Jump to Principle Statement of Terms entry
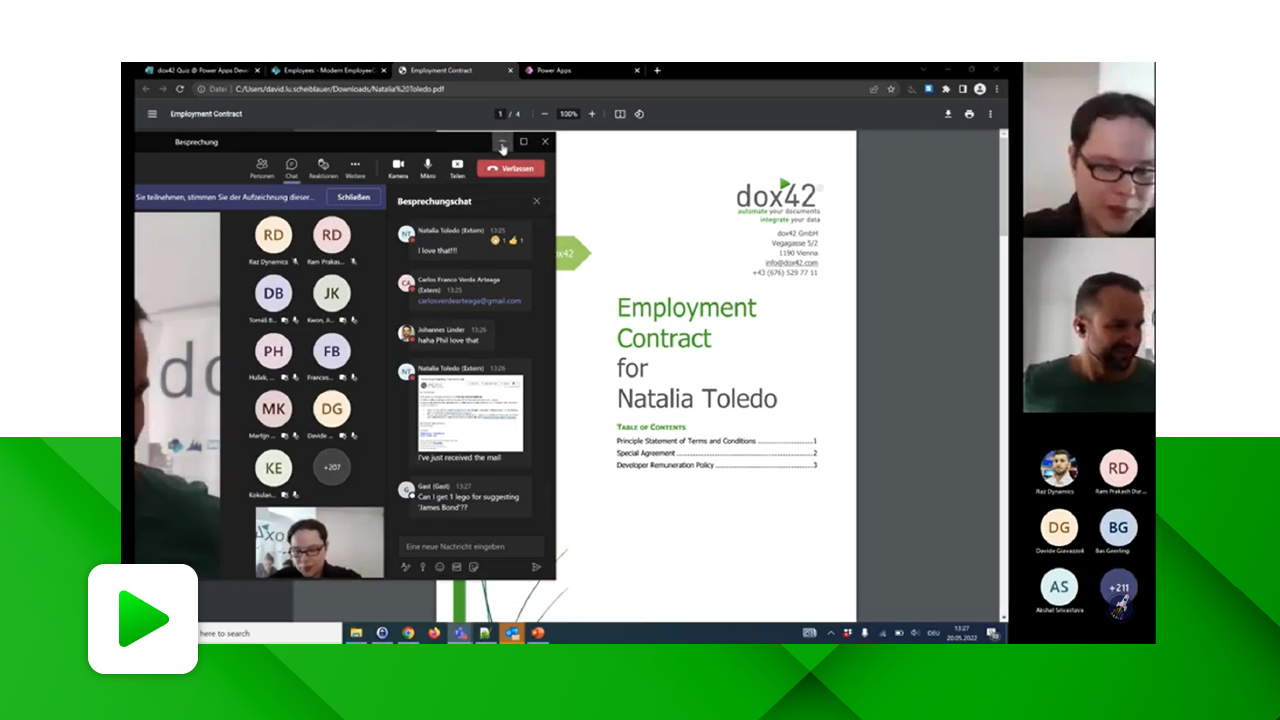 tap(717, 441)
